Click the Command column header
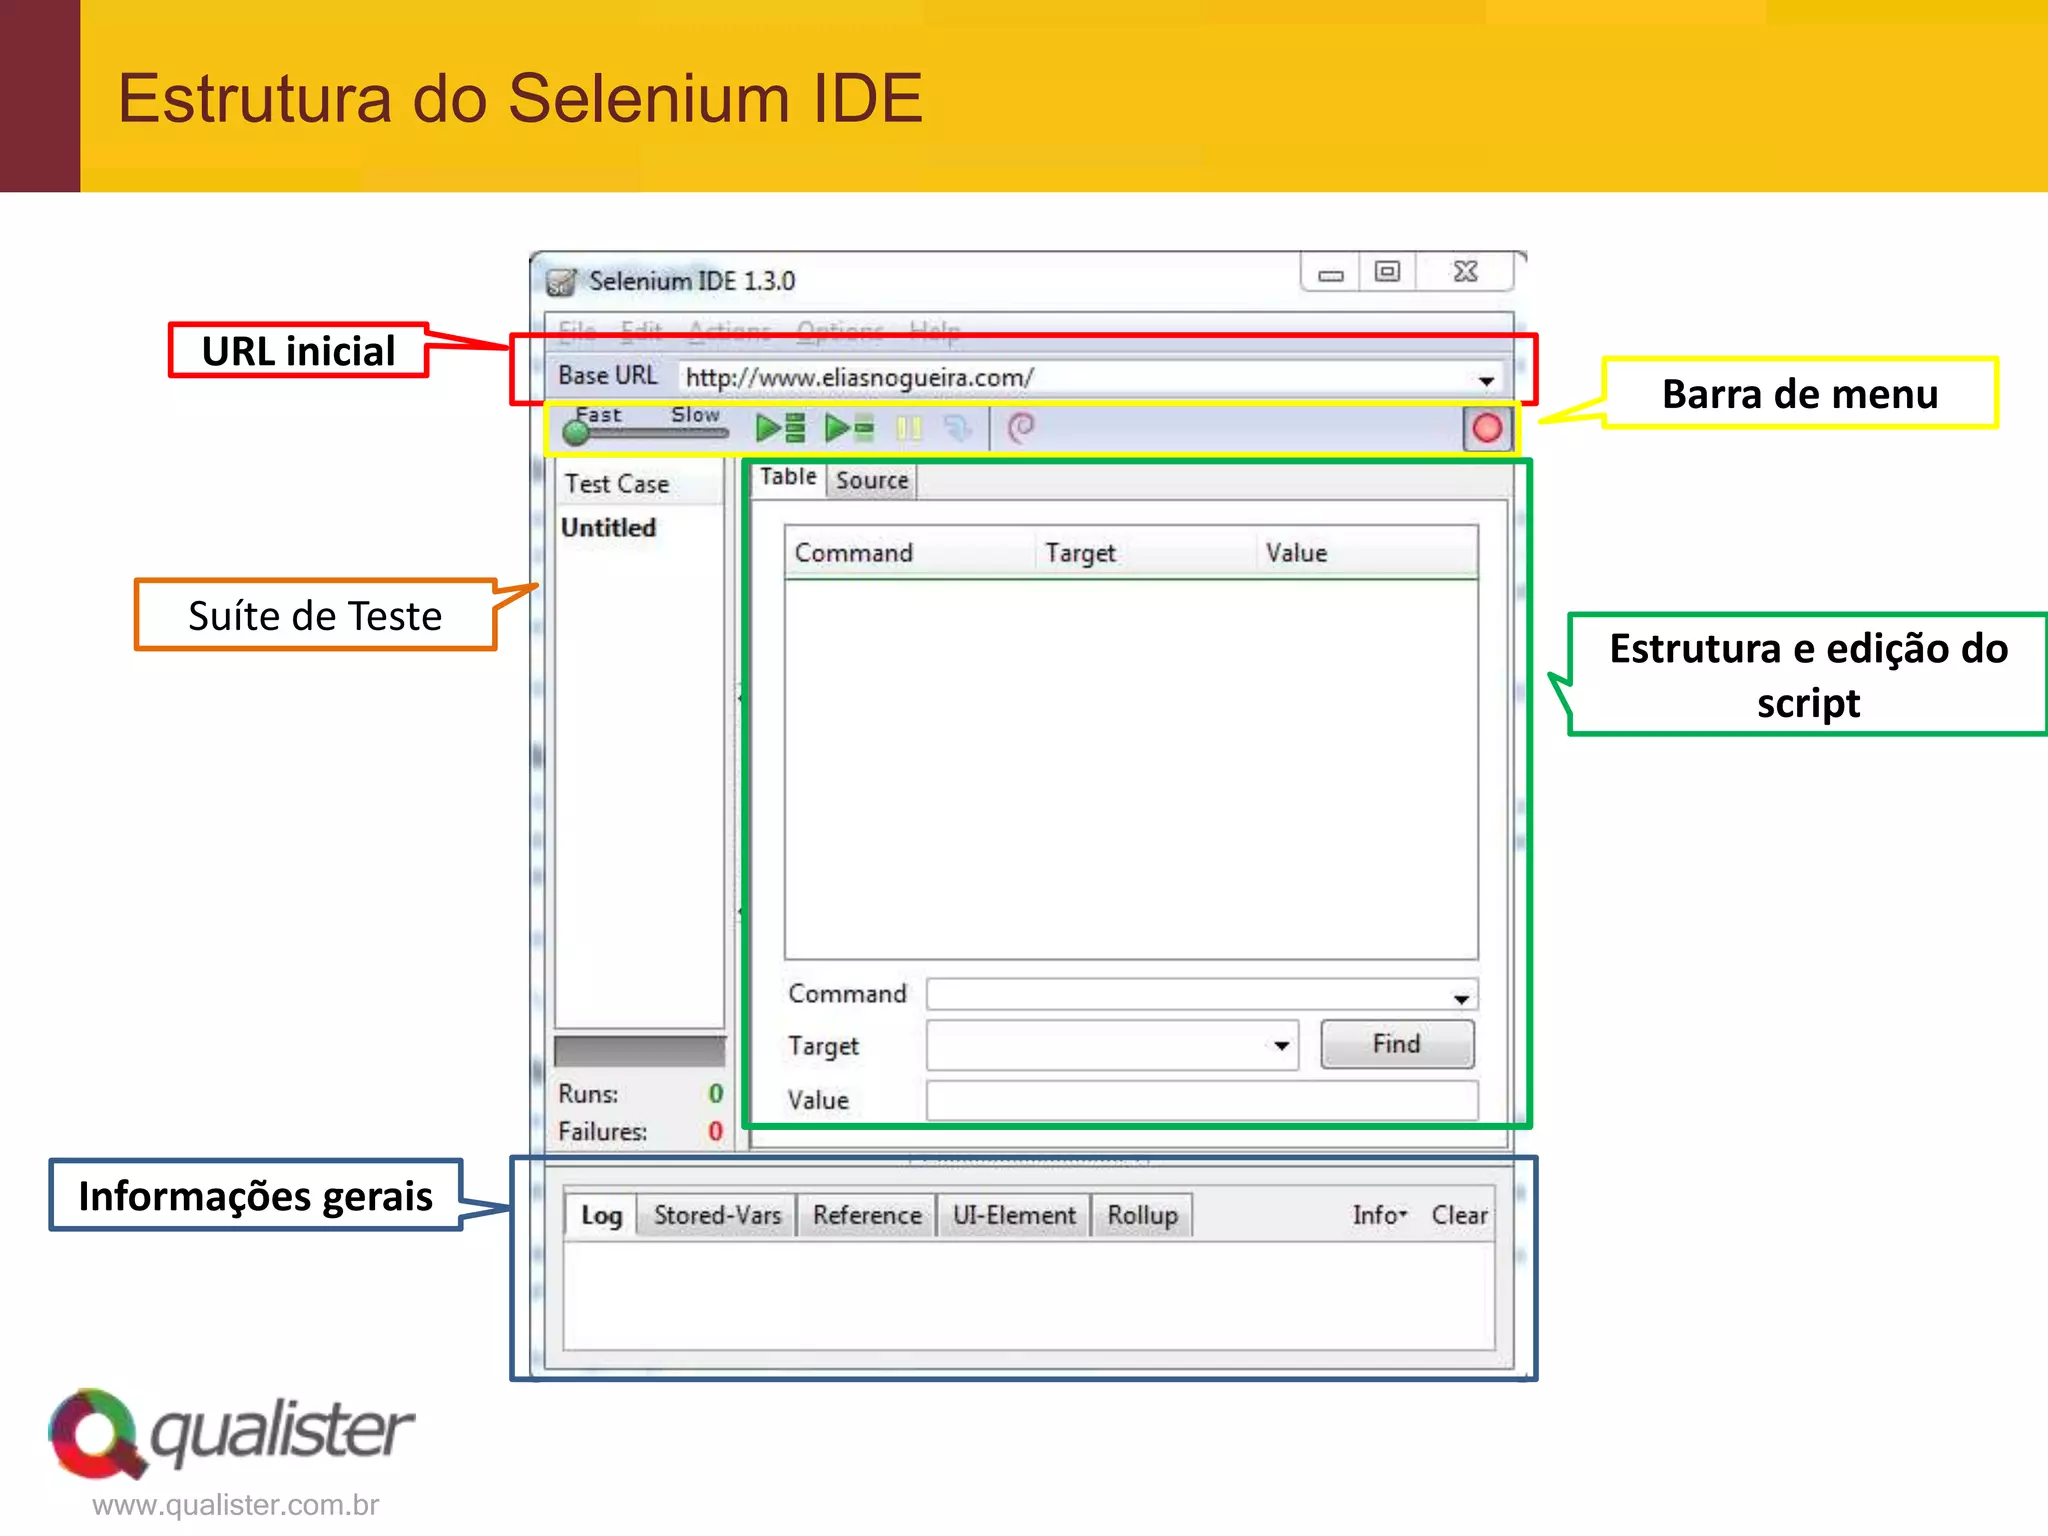 tap(909, 553)
